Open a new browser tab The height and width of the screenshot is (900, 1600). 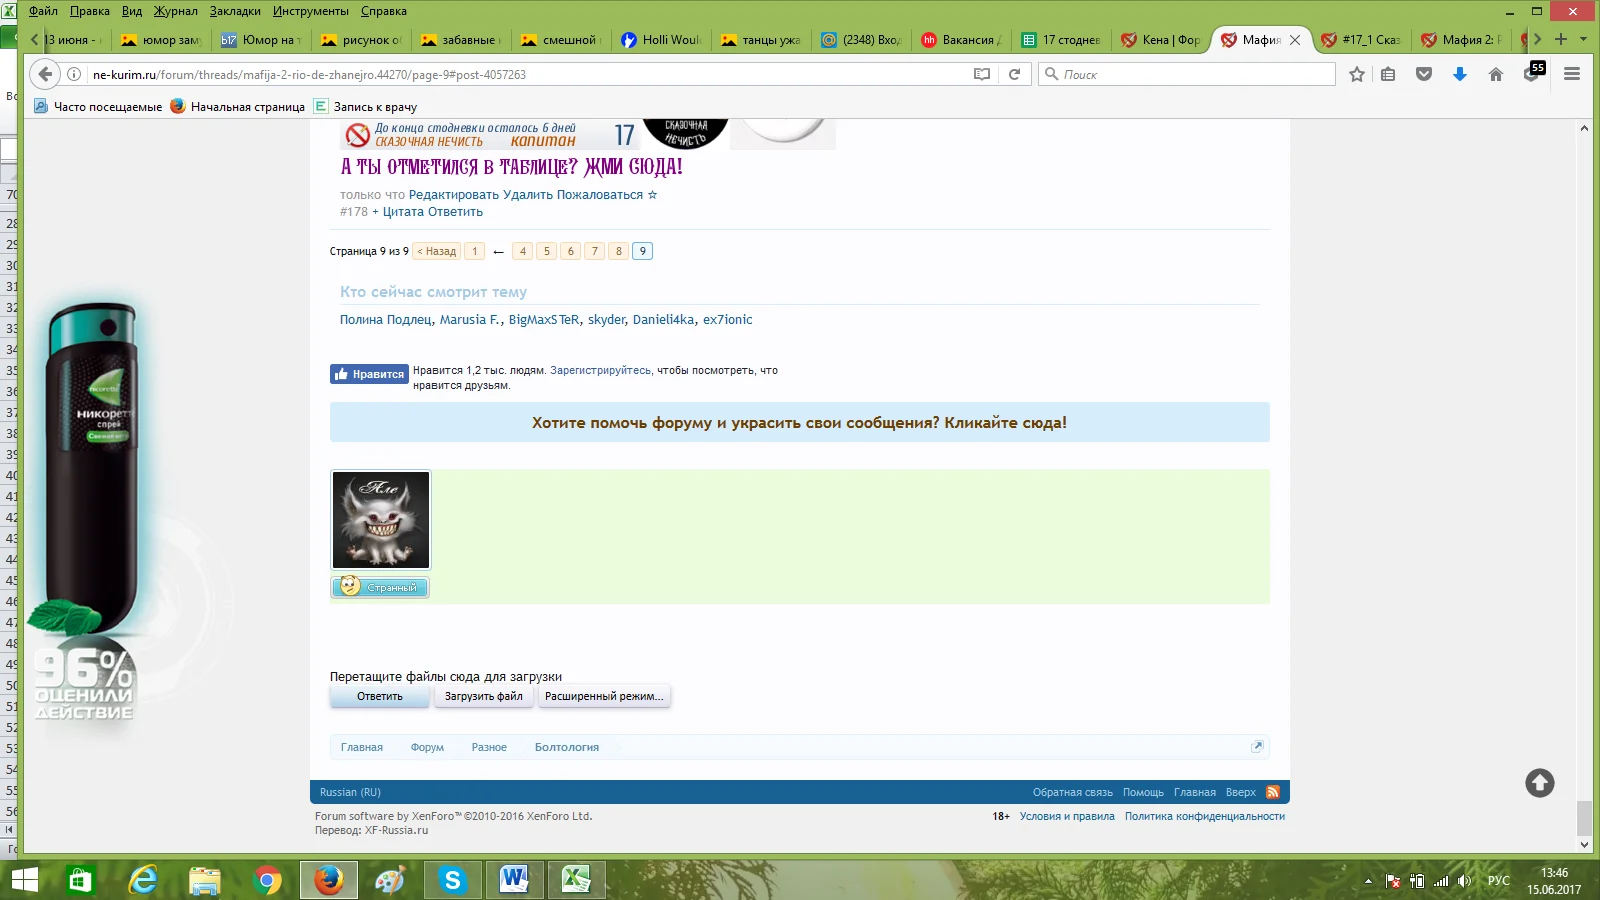click(1561, 39)
